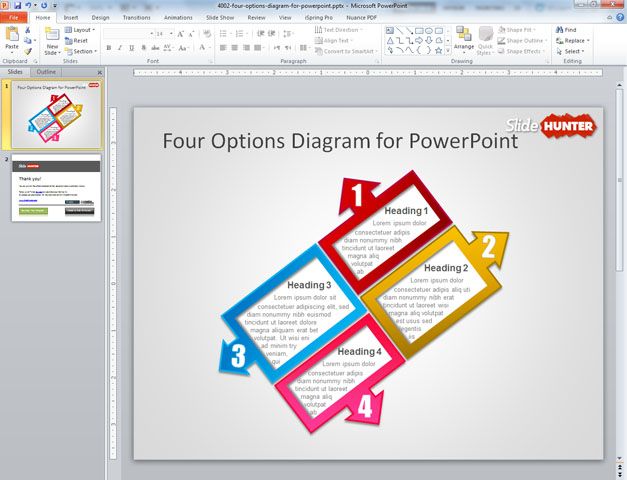Image resolution: width=627 pixels, height=480 pixels.
Task: Select the Oval shape in gallery
Action: point(429,30)
